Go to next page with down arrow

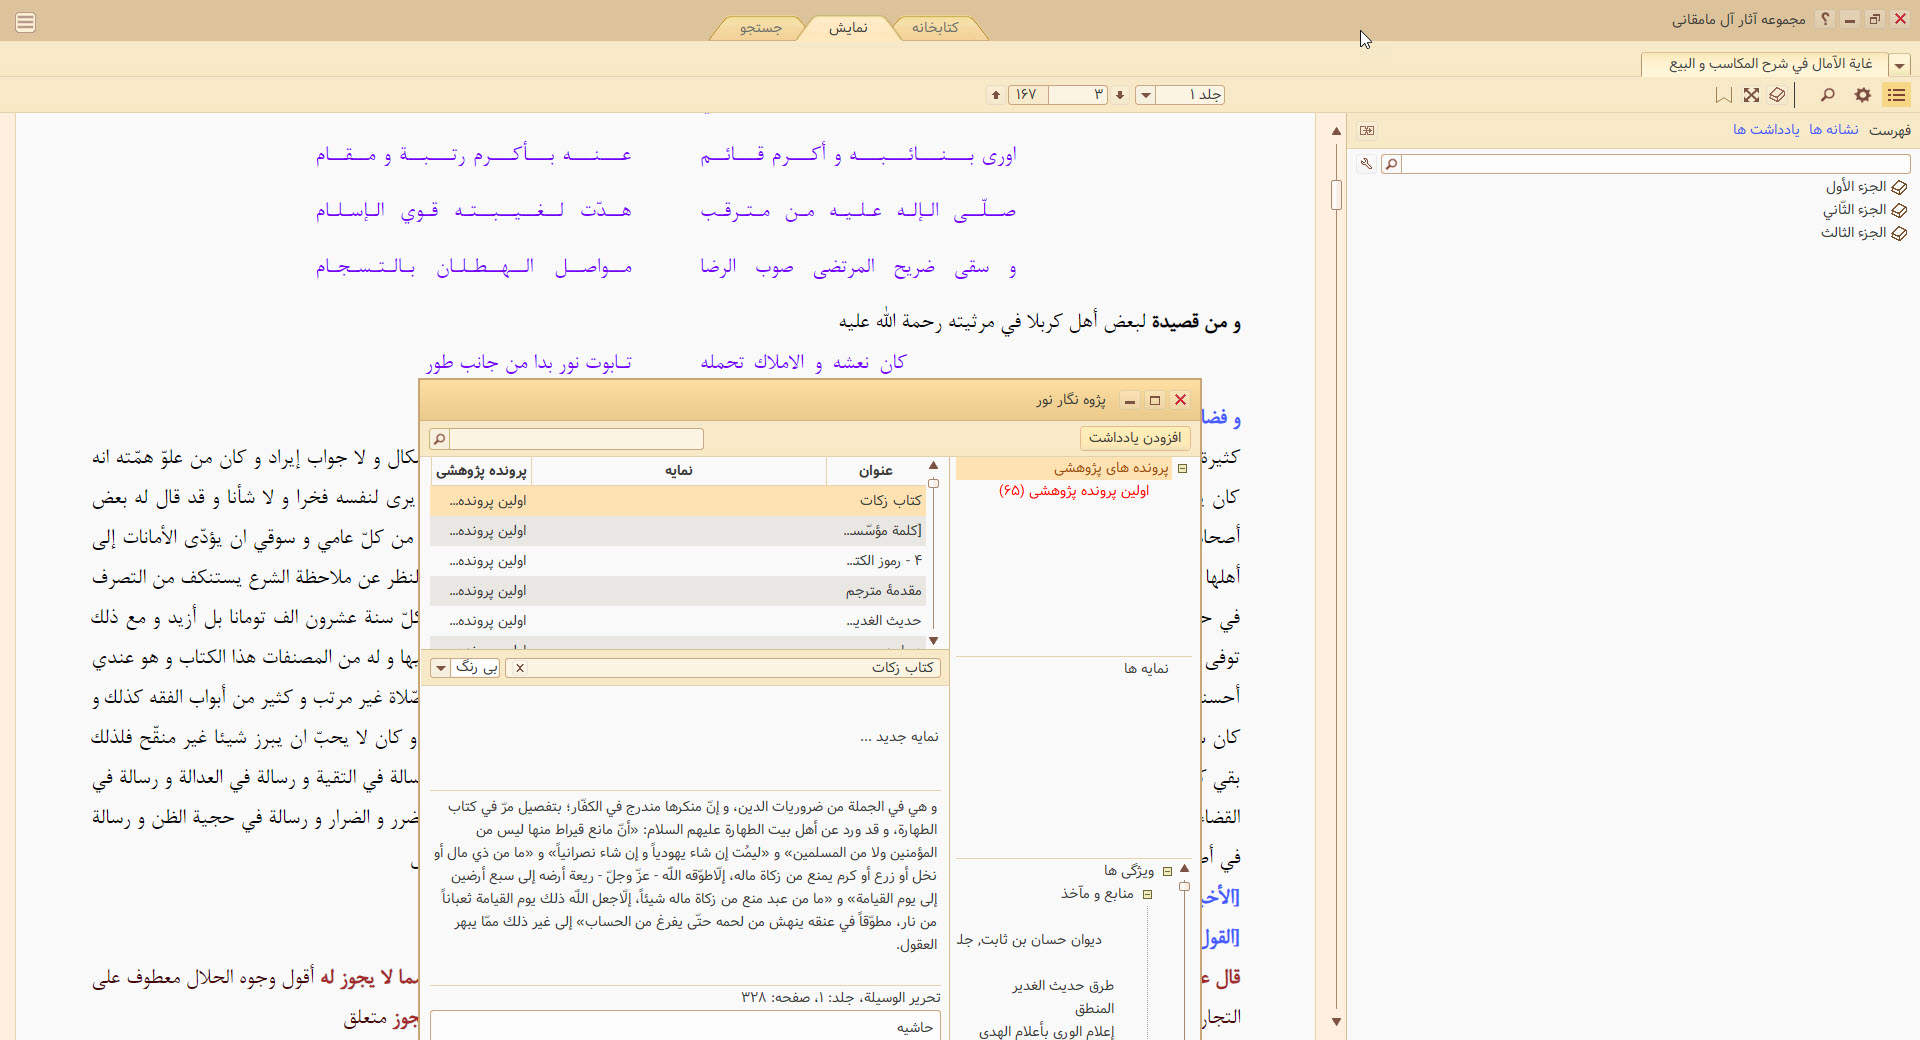click(x=1120, y=95)
